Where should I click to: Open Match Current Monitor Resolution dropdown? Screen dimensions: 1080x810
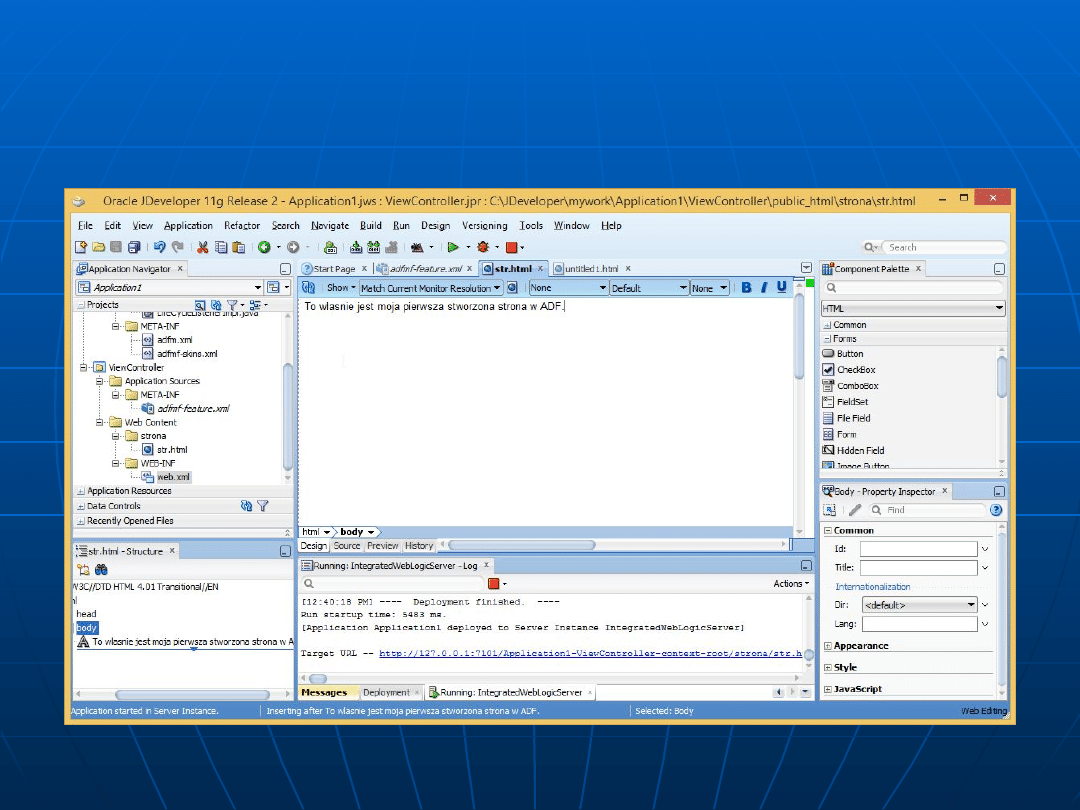point(430,288)
